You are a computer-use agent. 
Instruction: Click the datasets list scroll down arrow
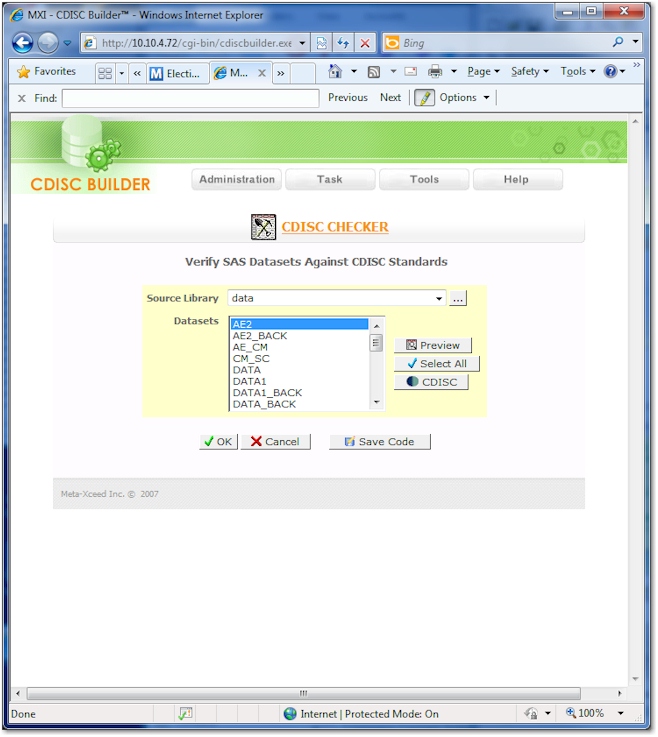tap(376, 402)
